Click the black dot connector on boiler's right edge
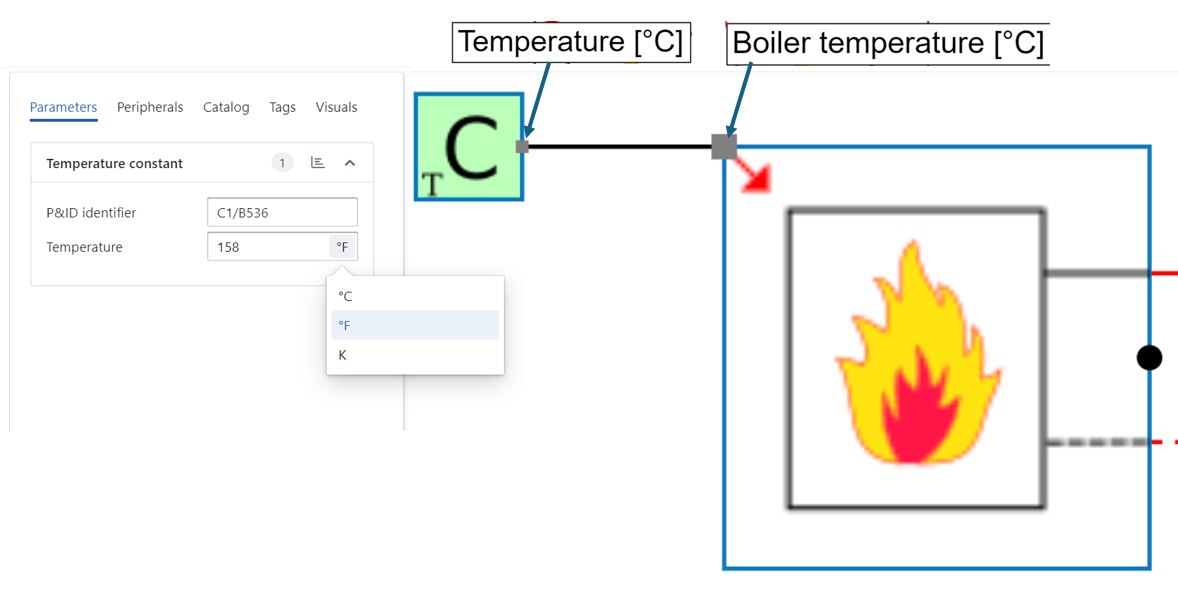1178x605 pixels. [1149, 357]
